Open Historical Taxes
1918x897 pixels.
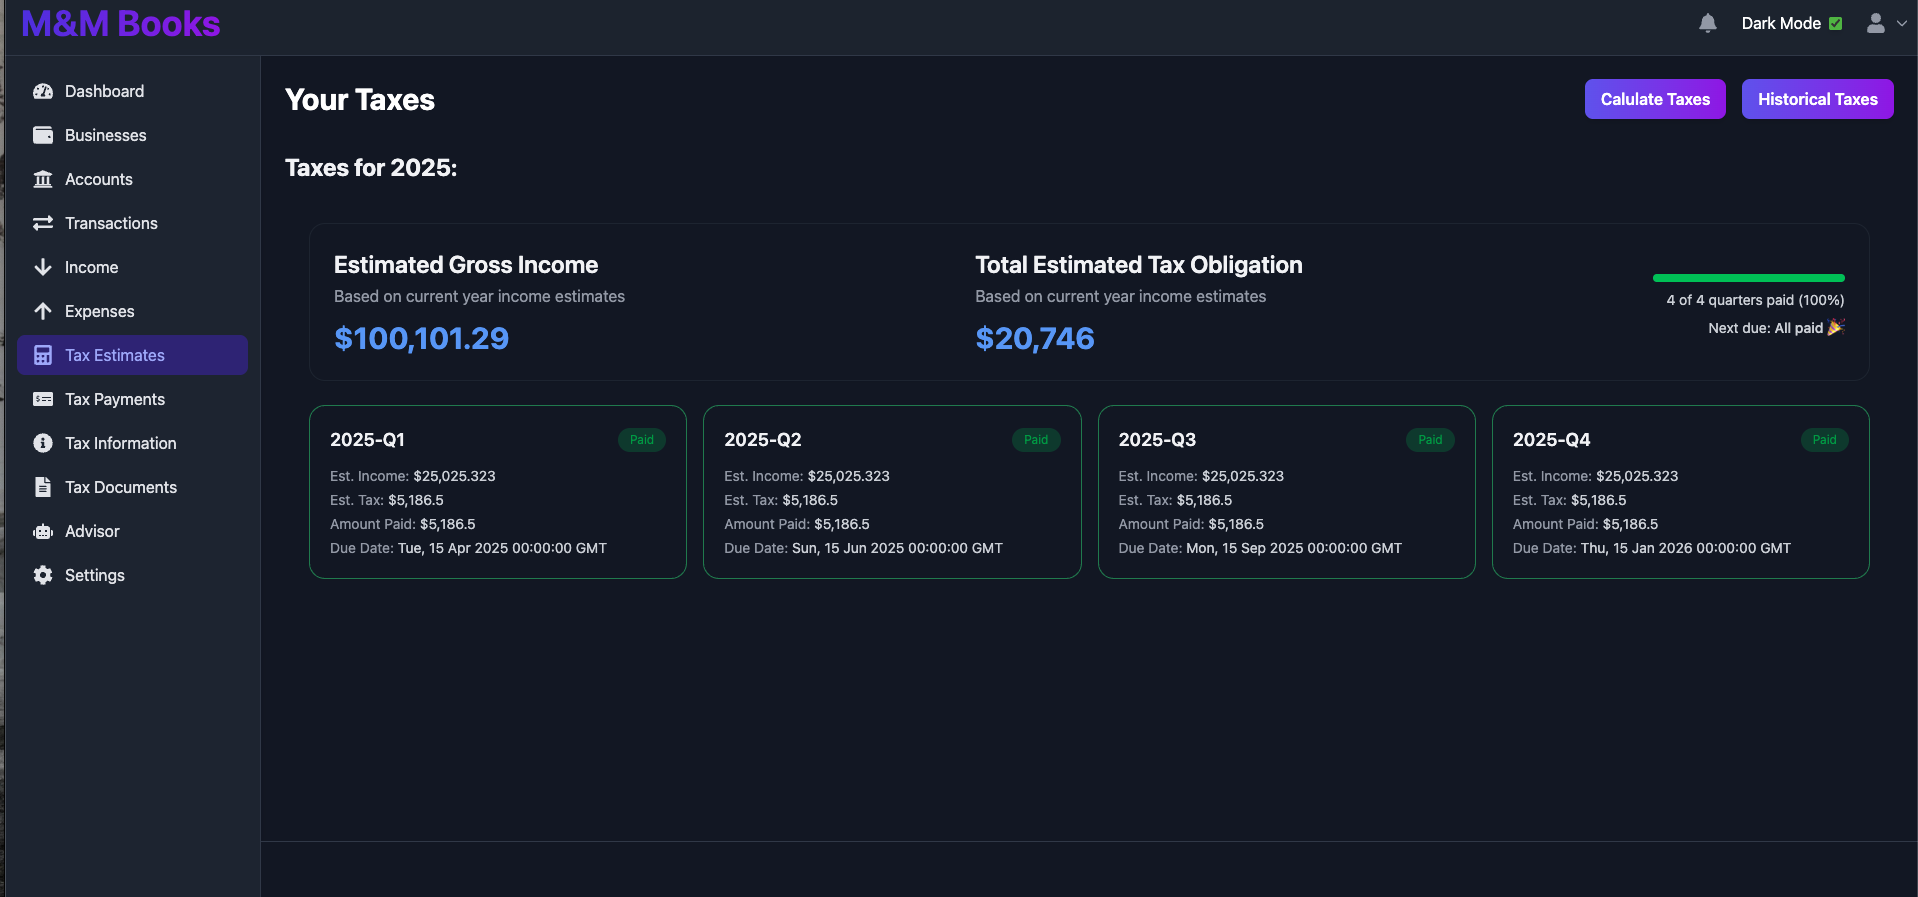(x=1817, y=99)
